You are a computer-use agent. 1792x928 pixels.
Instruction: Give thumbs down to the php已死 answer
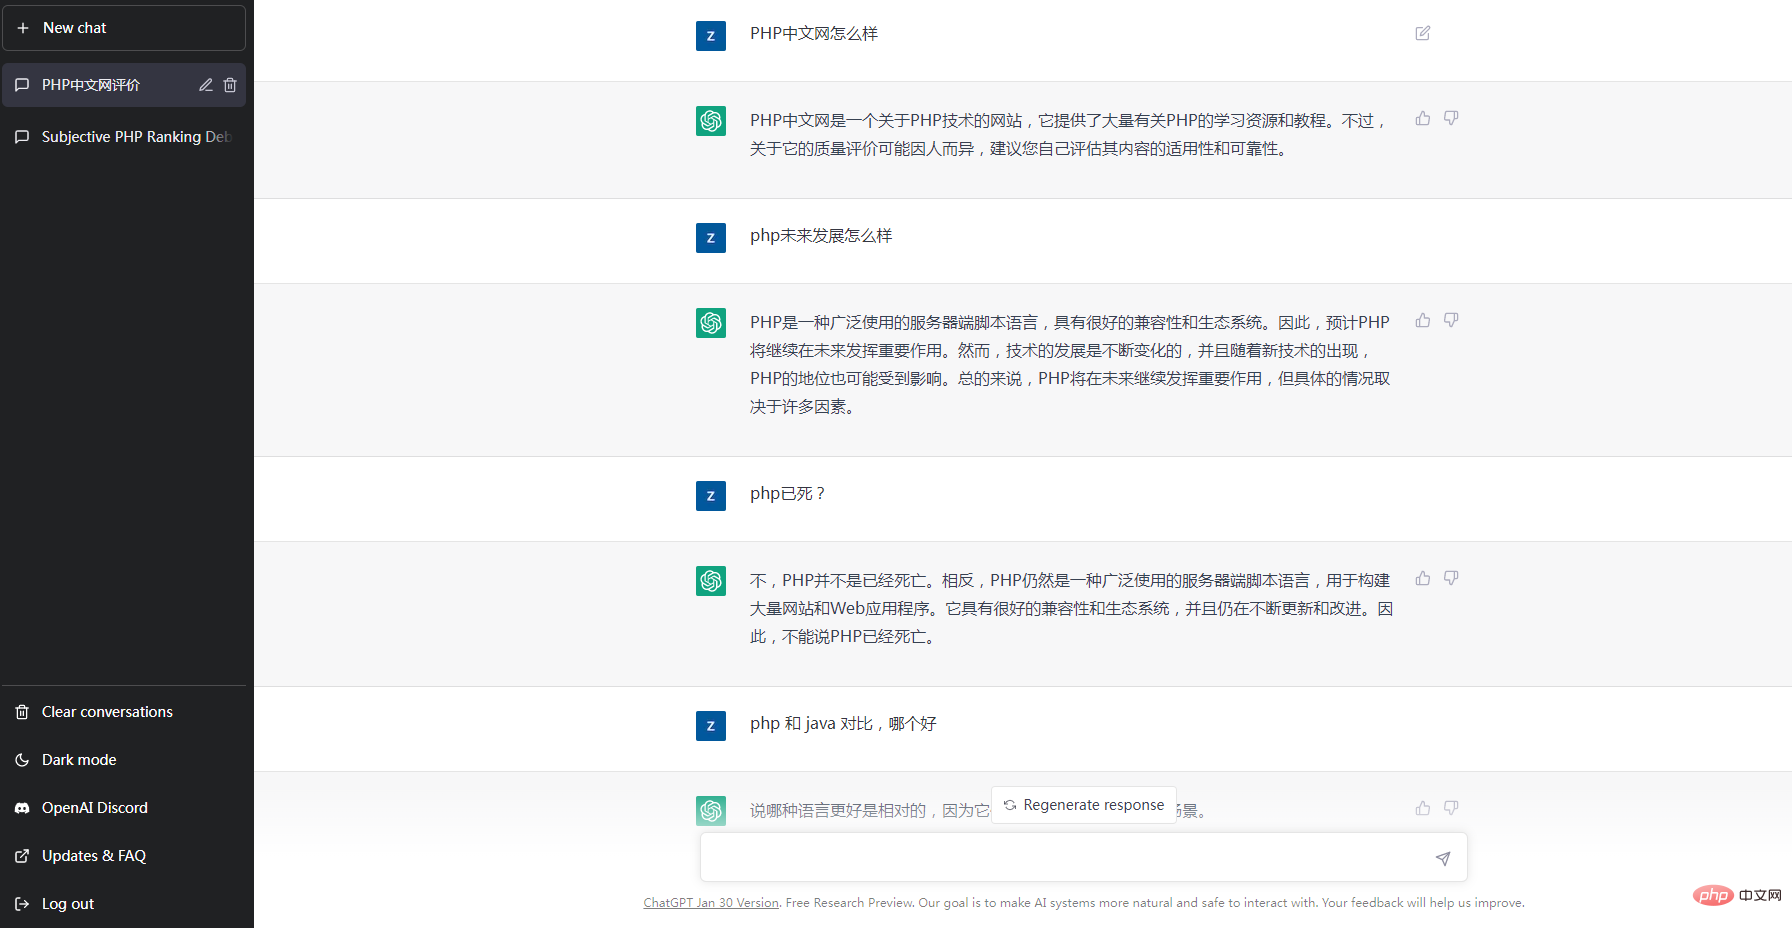tap(1451, 578)
